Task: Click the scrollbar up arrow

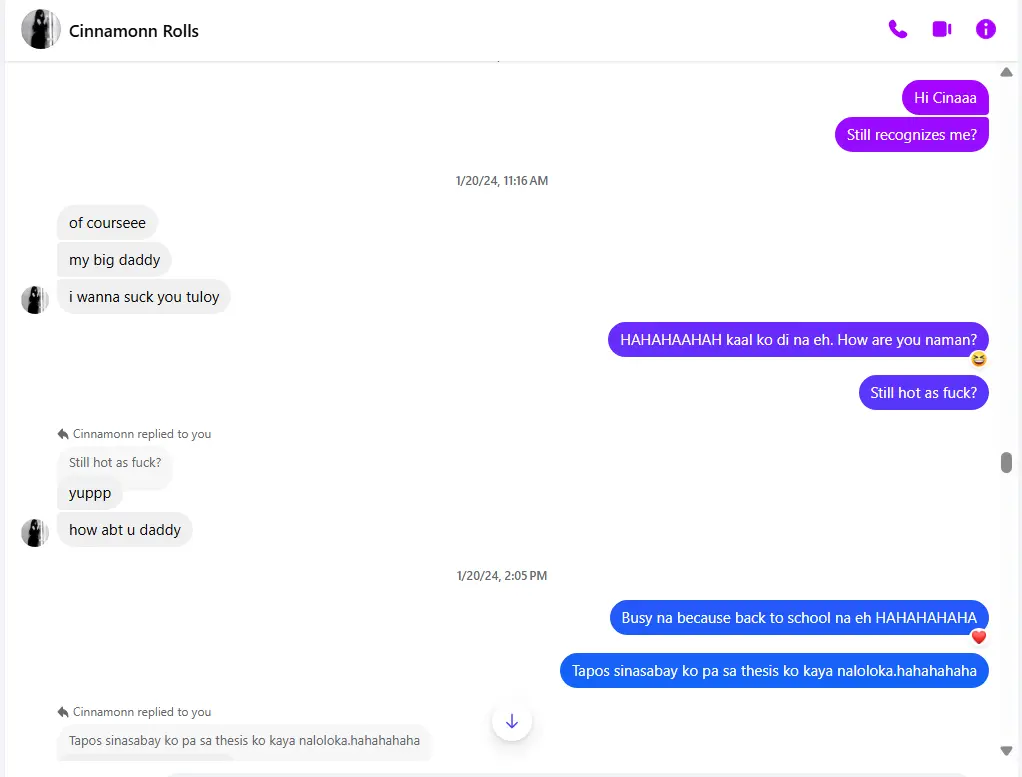Action: click(1006, 72)
